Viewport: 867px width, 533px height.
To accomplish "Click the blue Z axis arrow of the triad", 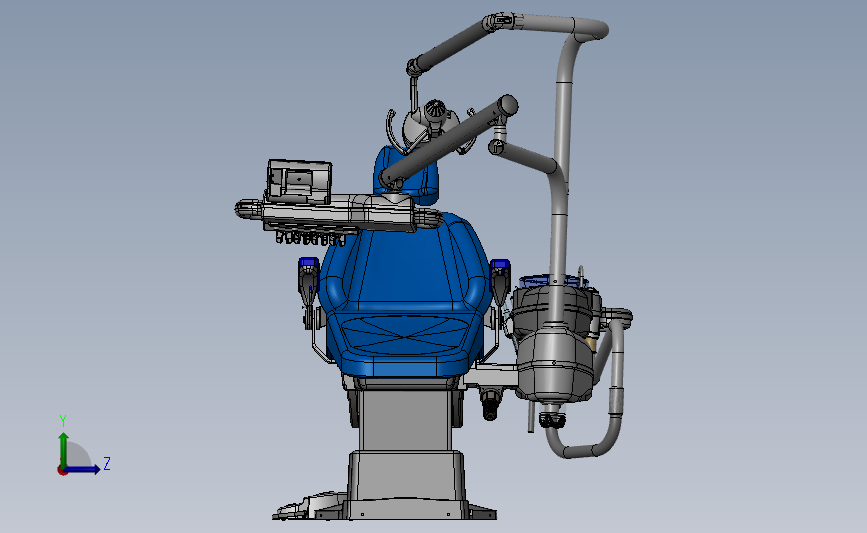I will [83, 469].
